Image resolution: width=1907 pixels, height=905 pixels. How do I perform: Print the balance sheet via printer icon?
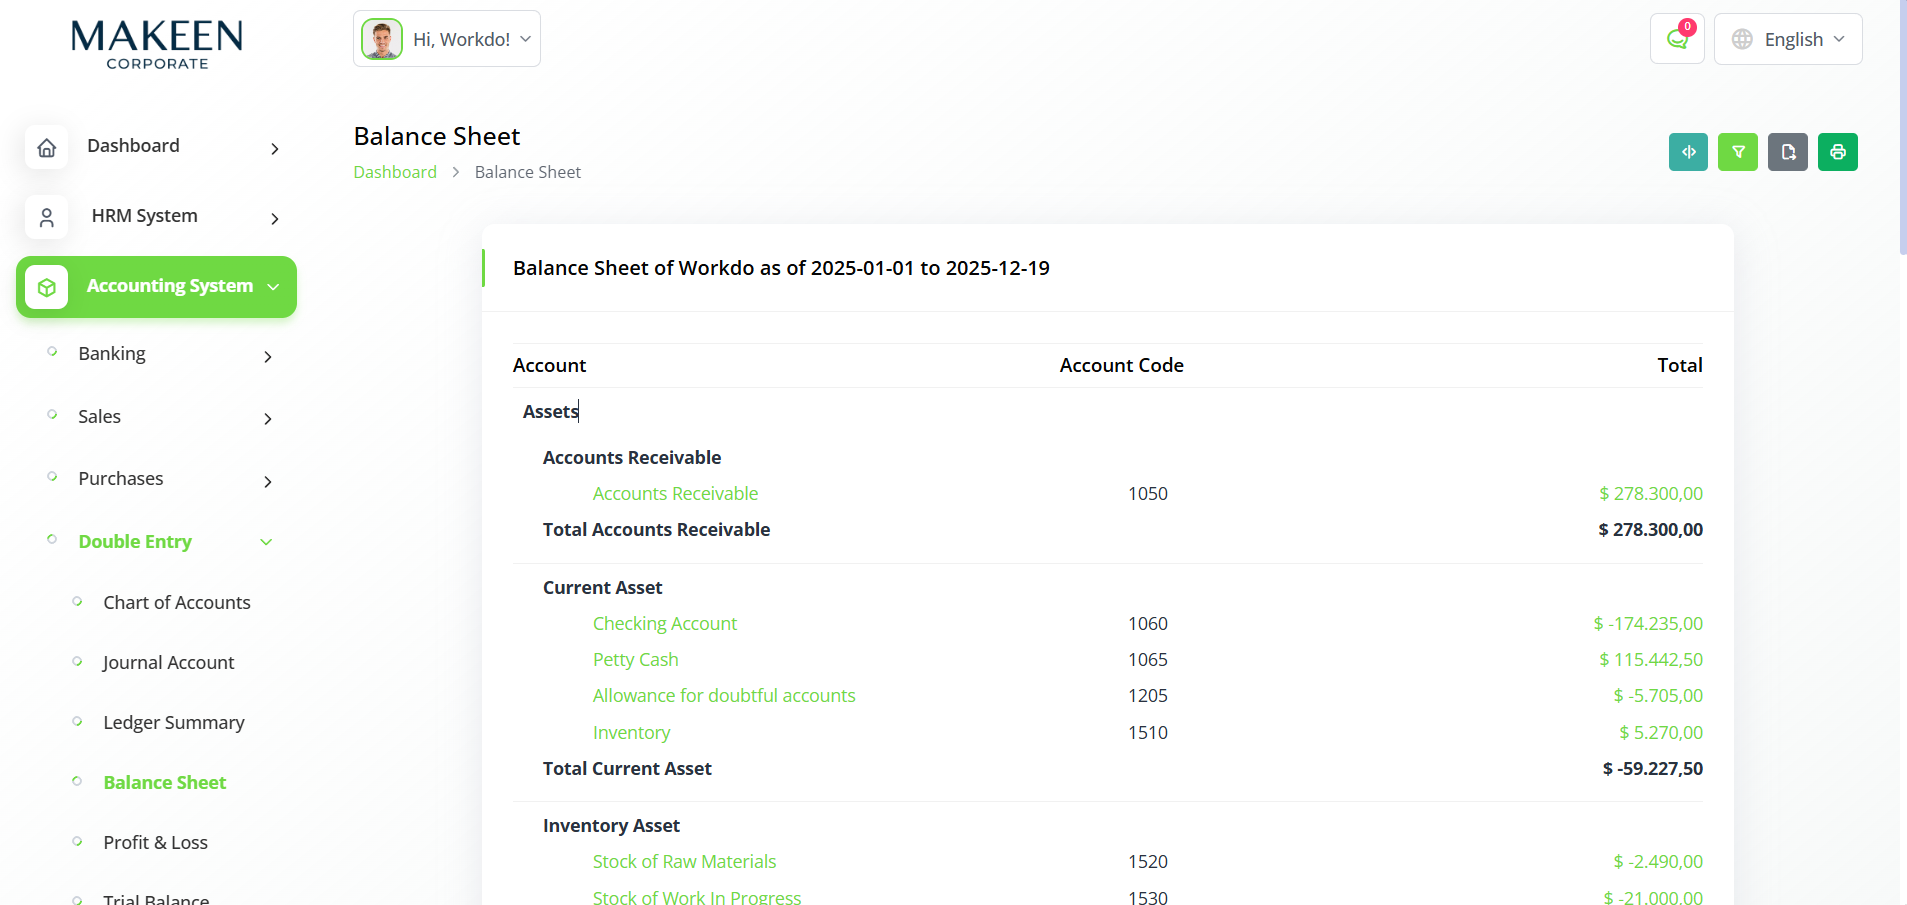[x=1838, y=152]
